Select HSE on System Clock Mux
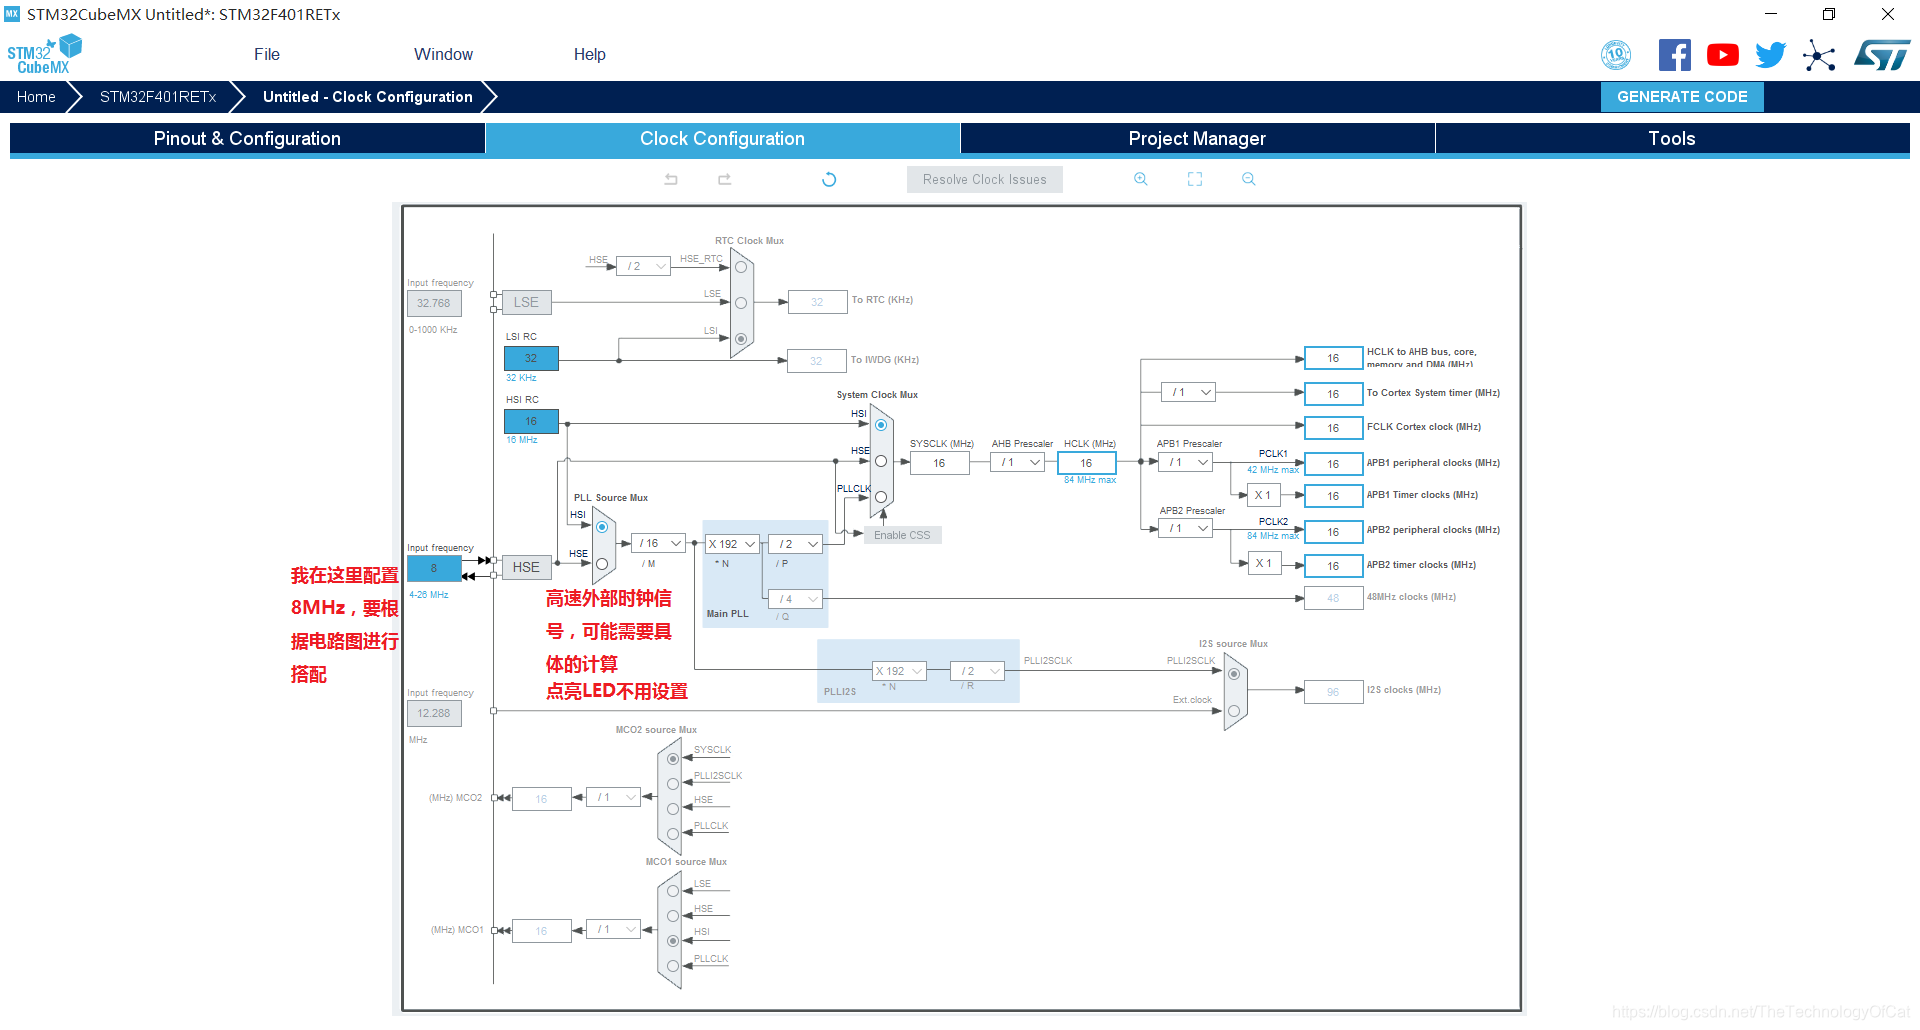 point(881,461)
